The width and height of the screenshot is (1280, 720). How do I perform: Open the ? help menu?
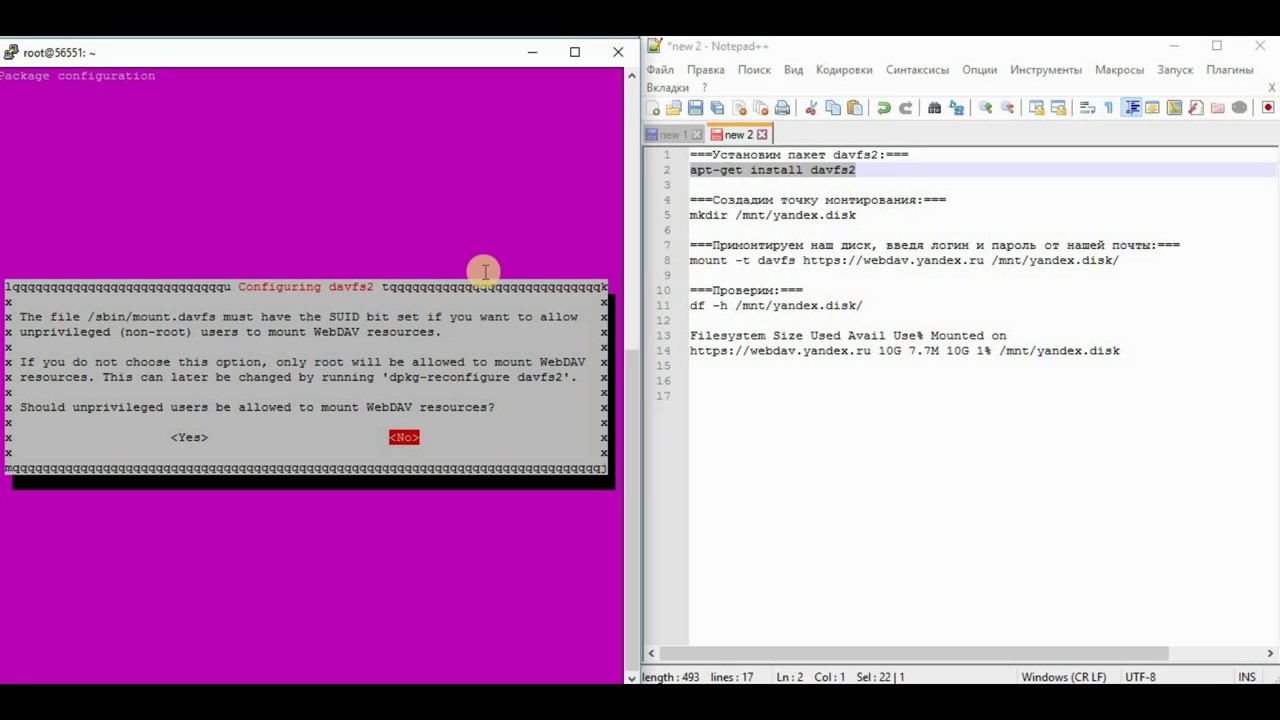pos(704,88)
